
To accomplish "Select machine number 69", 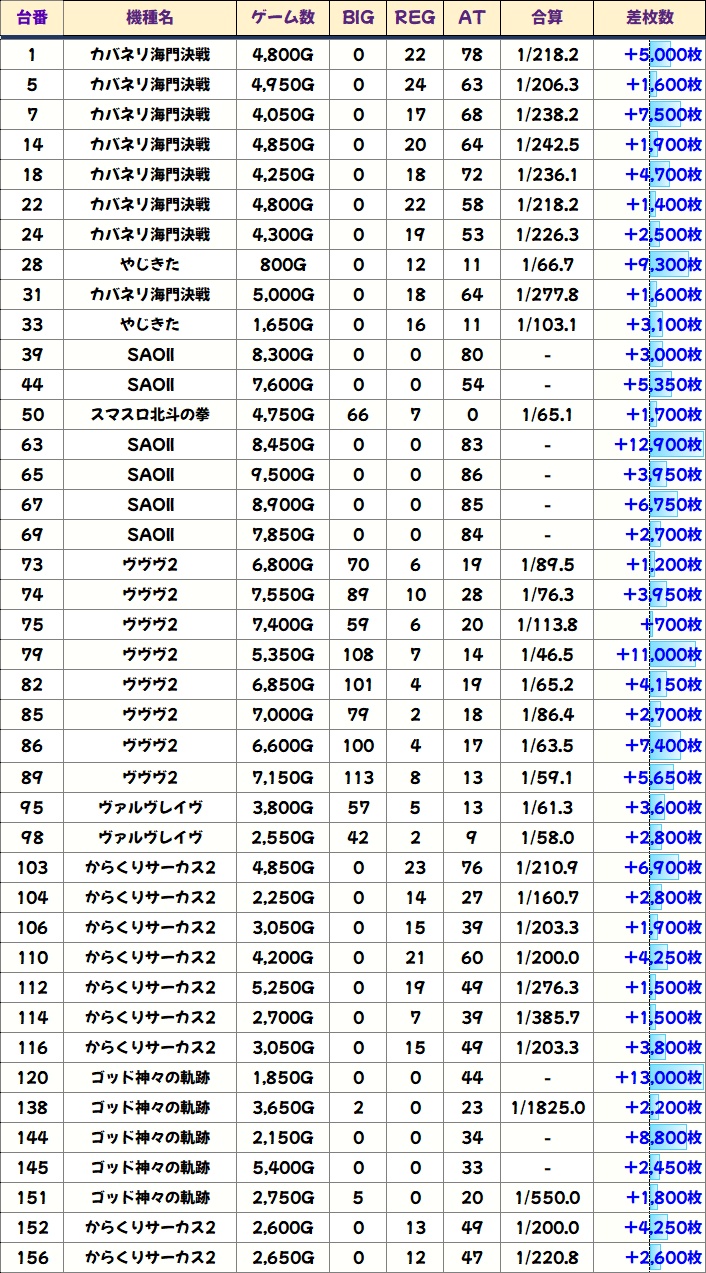I will [32, 535].
